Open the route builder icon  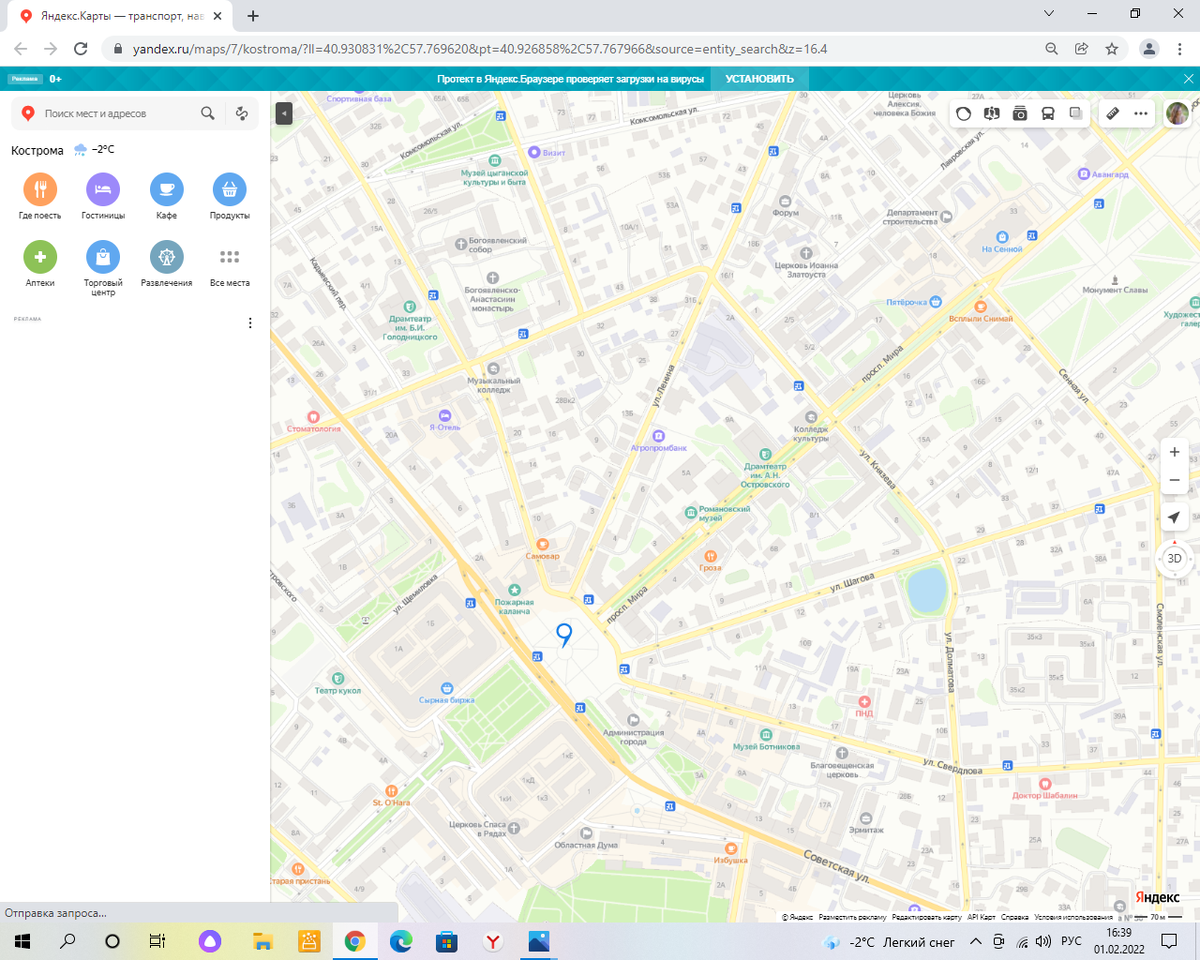pos(241,114)
